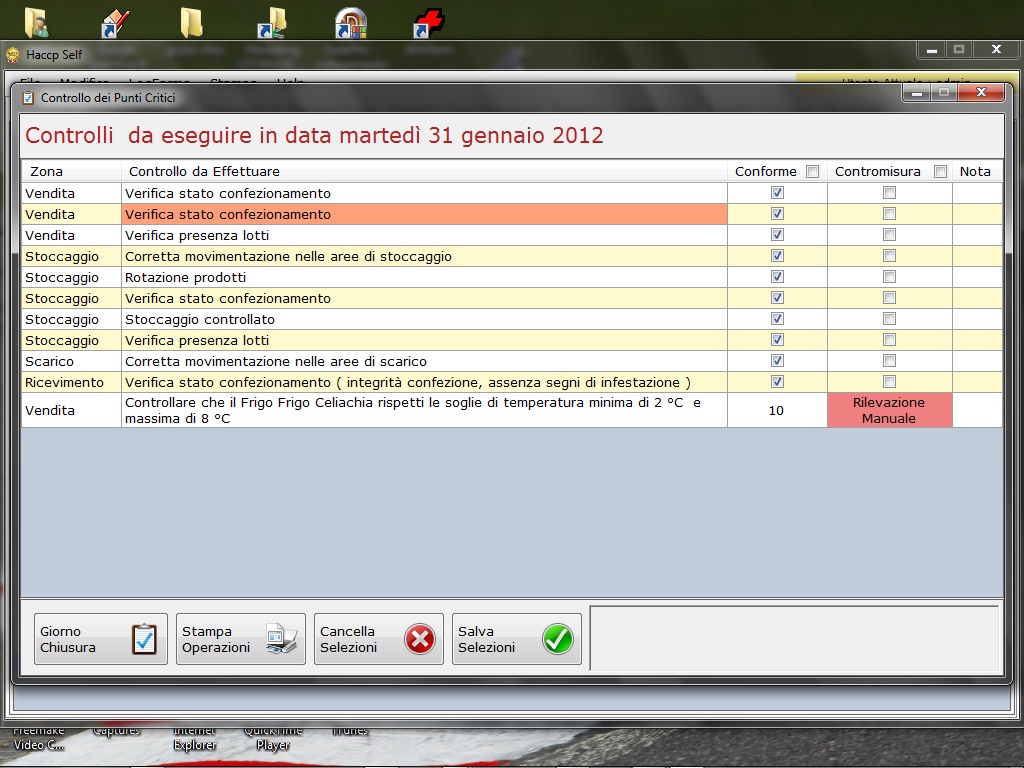This screenshot has height=768, width=1024.
Task: Click the Zona column header
Action: click(x=46, y=171)
